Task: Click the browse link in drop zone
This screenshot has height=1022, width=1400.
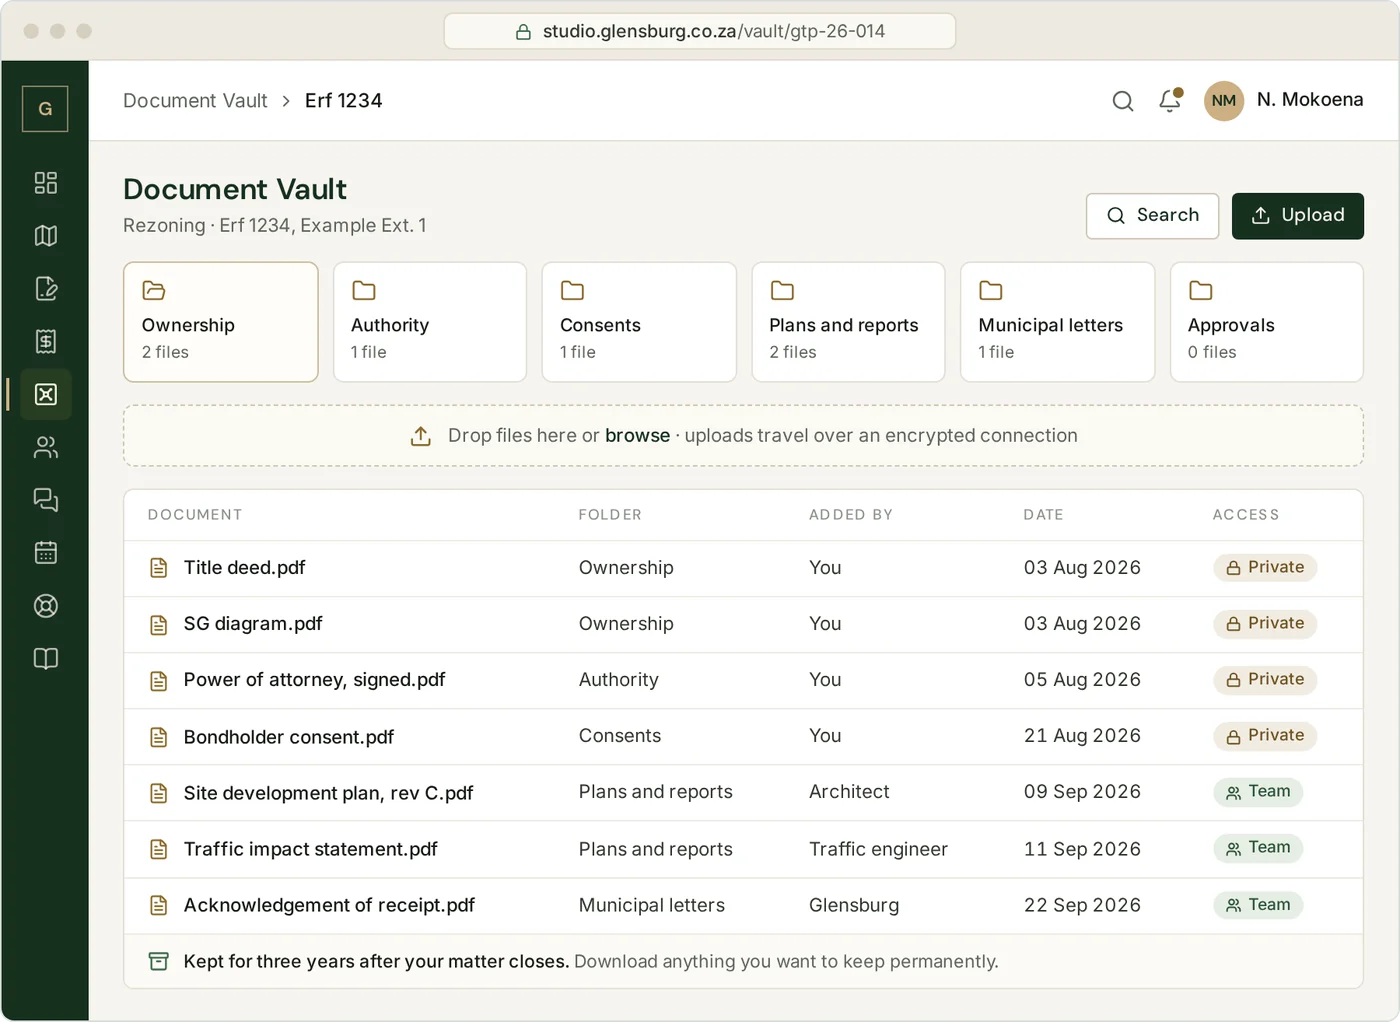Action: [637, 436]
